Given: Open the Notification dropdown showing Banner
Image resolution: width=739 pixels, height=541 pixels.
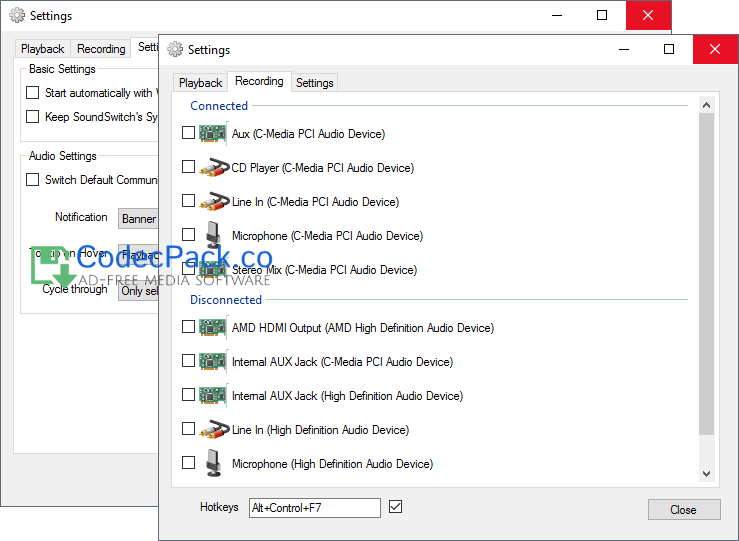Looking at the screenshot, I should (138, 218).
